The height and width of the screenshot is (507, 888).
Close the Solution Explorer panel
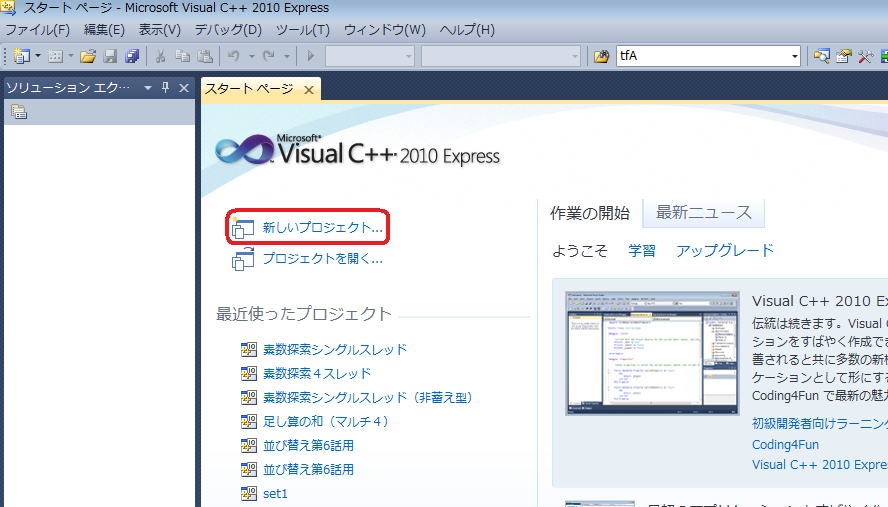pos(183,88)
